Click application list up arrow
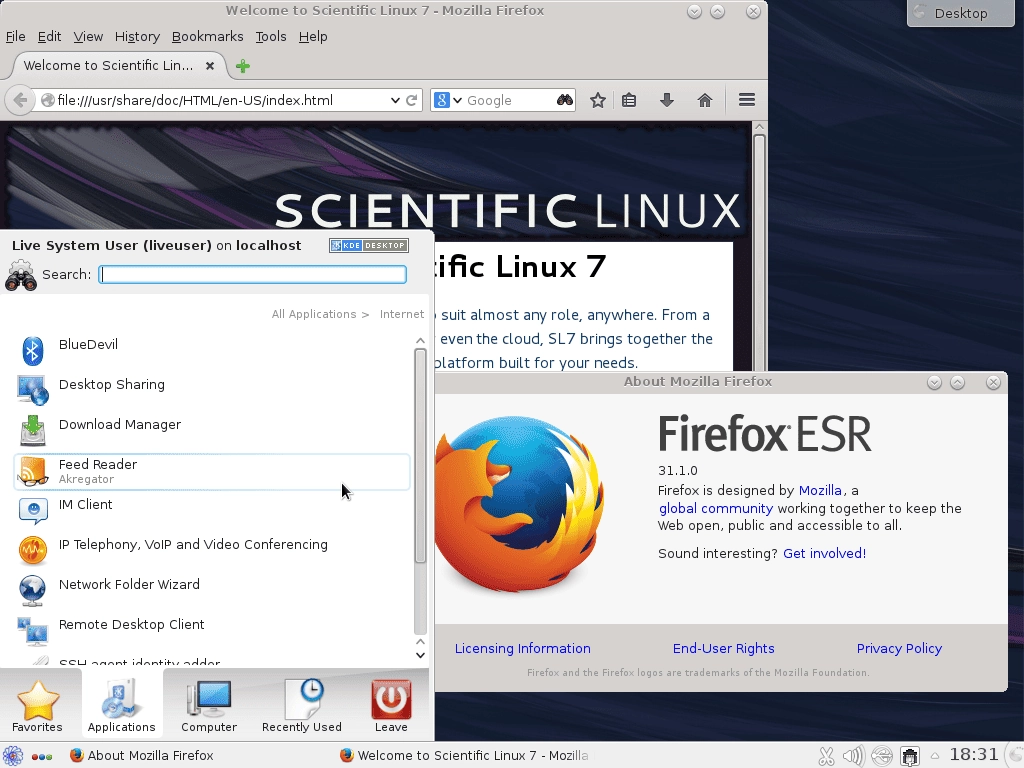The image size is (1024, 768). coord(421,341)
